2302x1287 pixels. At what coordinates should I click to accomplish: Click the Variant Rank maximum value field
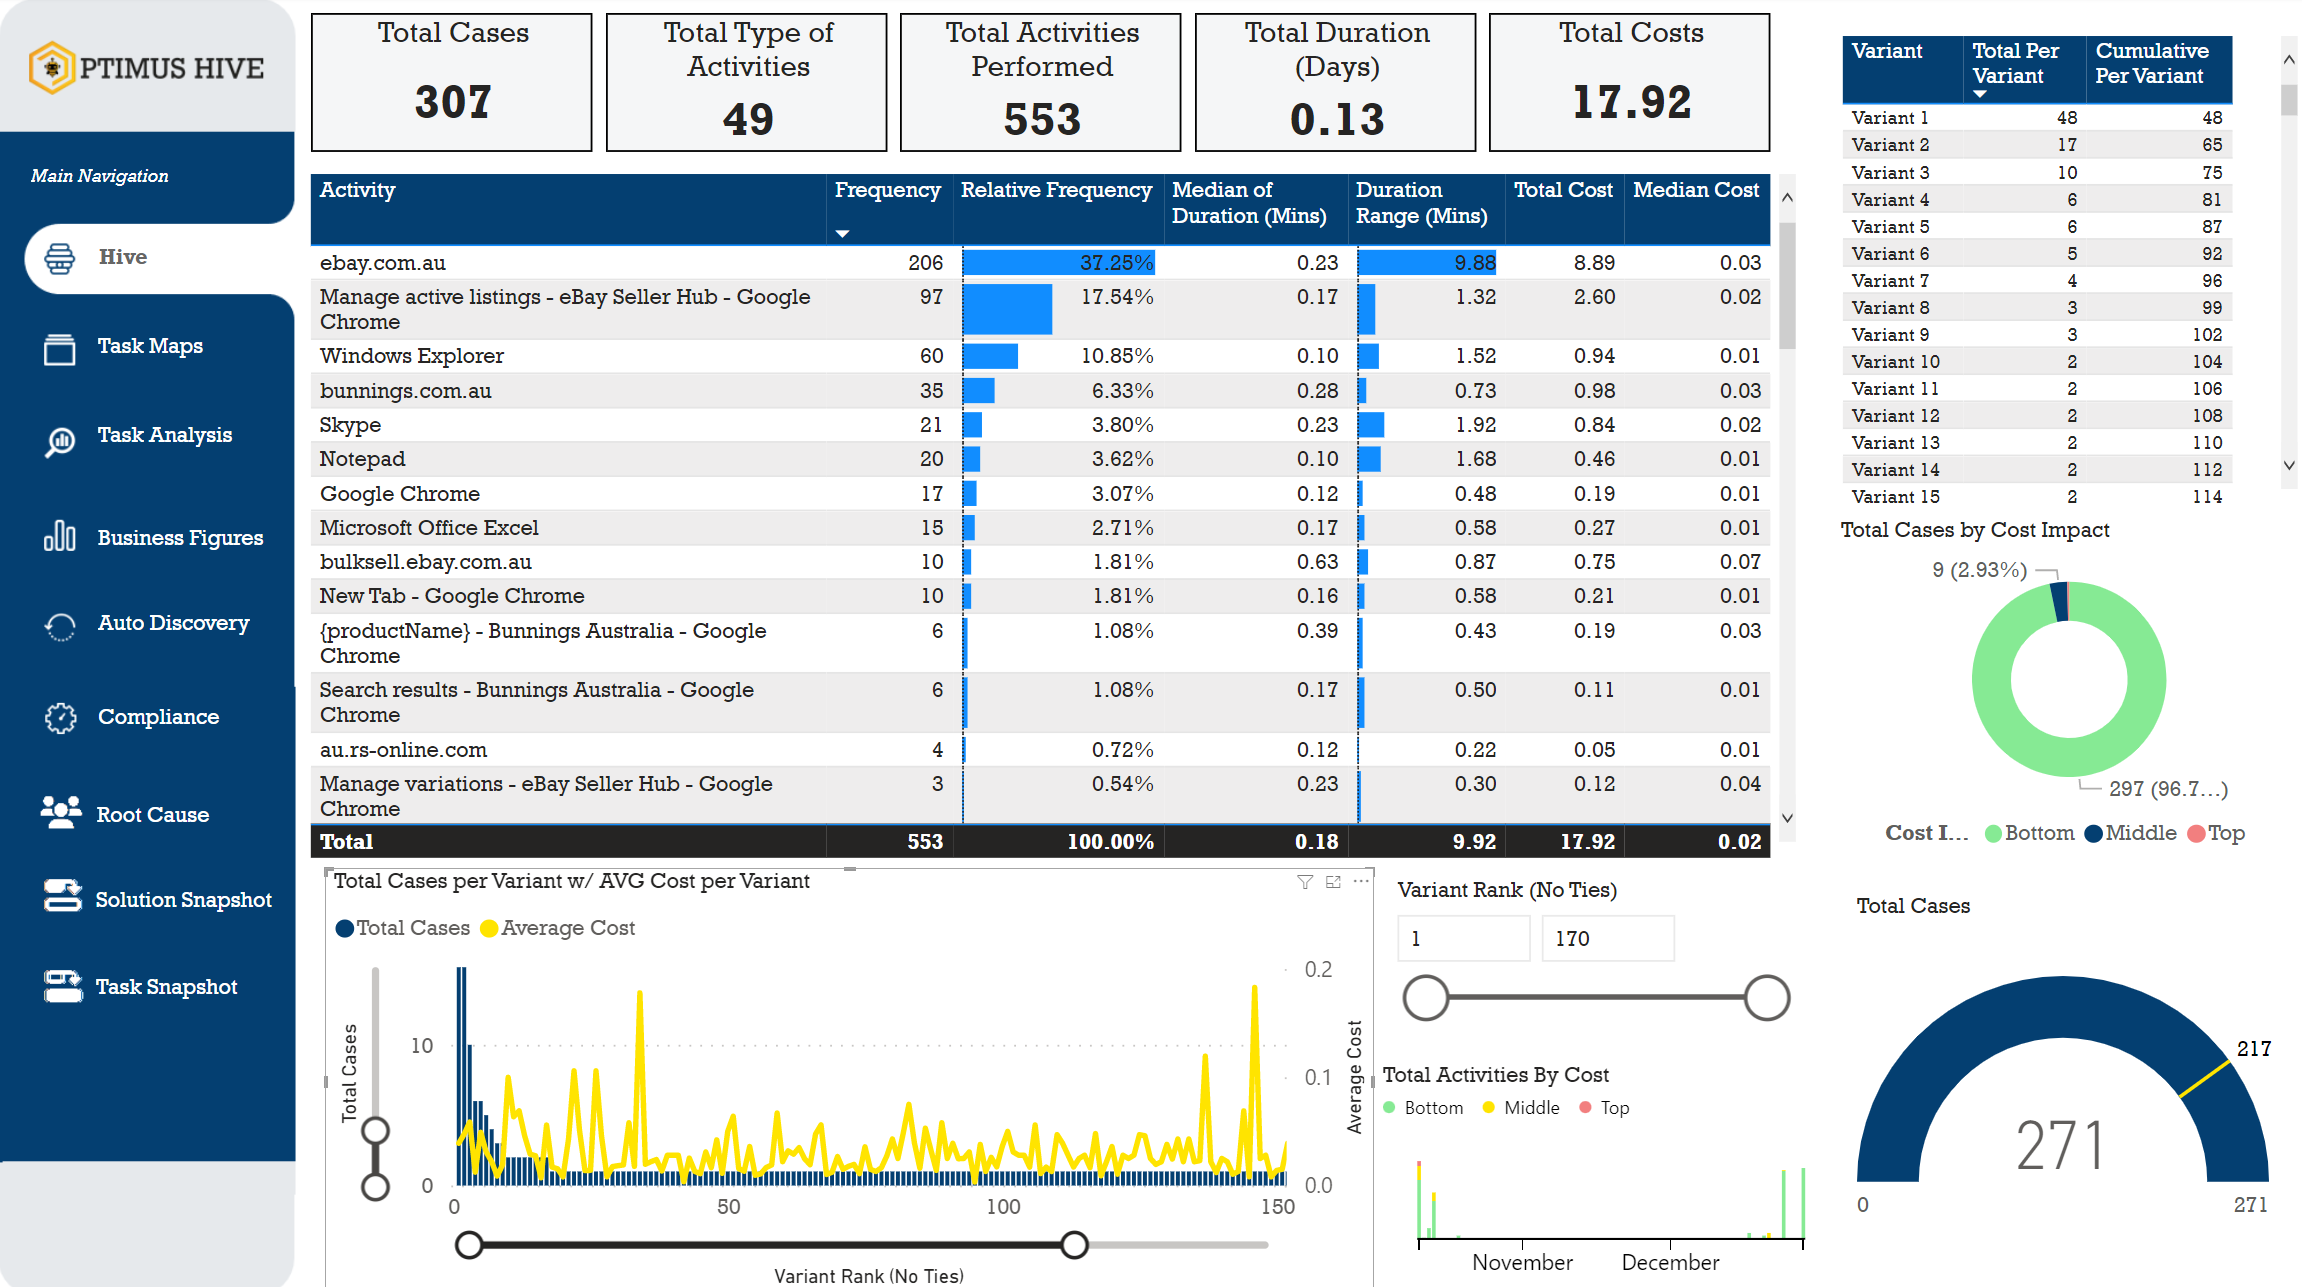1607,938
